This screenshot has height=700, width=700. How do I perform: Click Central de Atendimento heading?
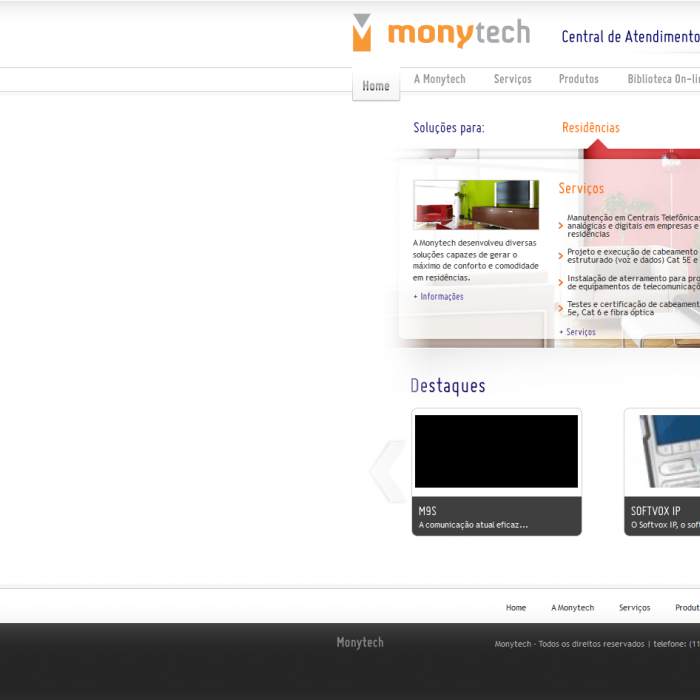[x=630, y=37]
